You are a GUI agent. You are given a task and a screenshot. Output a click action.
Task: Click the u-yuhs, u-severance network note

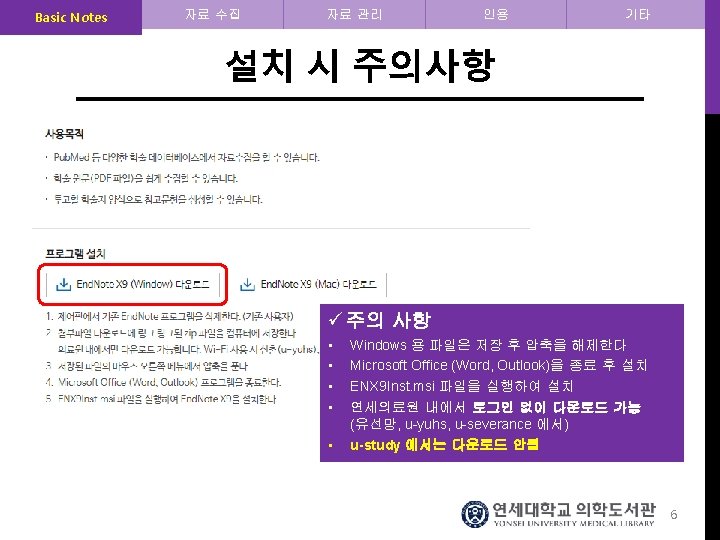coord(459,424)
